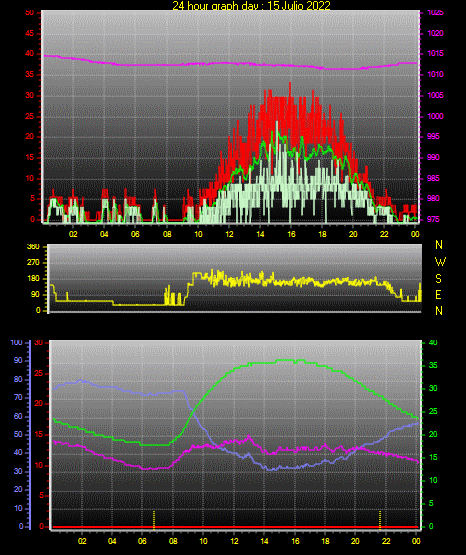Click the 180 wind direction axis label
Viewport: 466px width, 555px height.
click(x=34, y=279)
